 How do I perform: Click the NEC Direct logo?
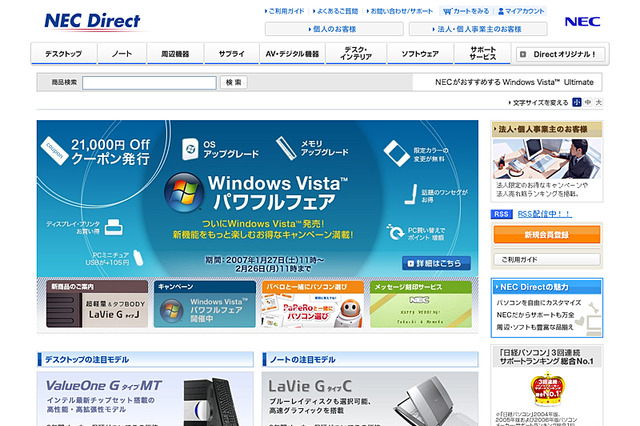tap(92, 21)
